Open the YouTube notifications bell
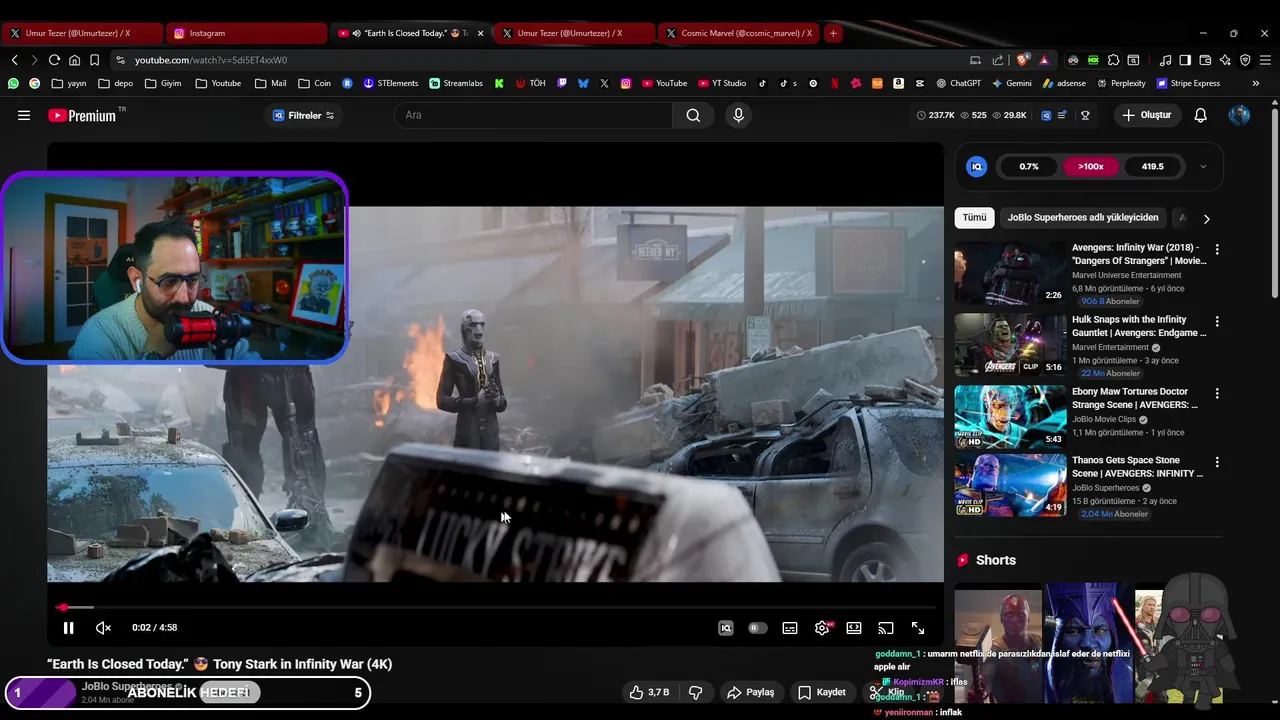Viewport: 1280px width, 720px height. pyautogui.click(x=1201, y=115)
